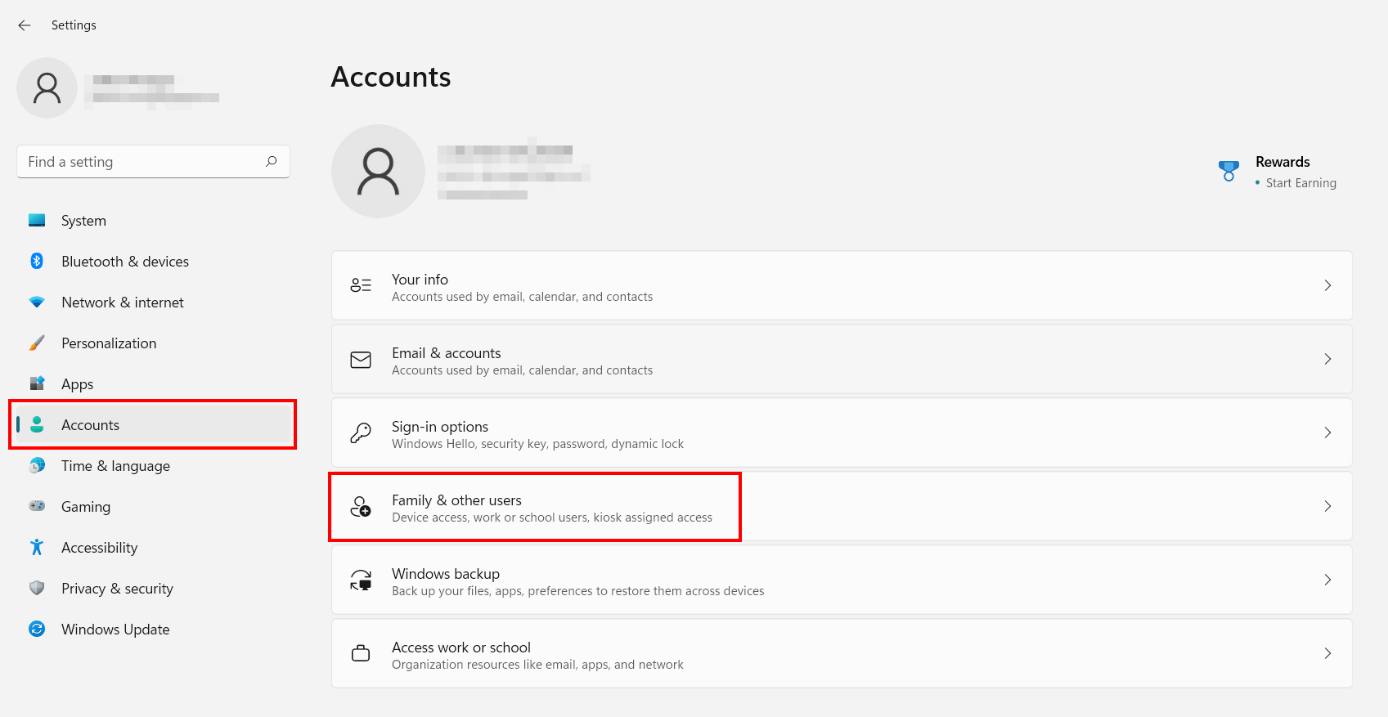Click the Windows backup icon

point(361,580)
